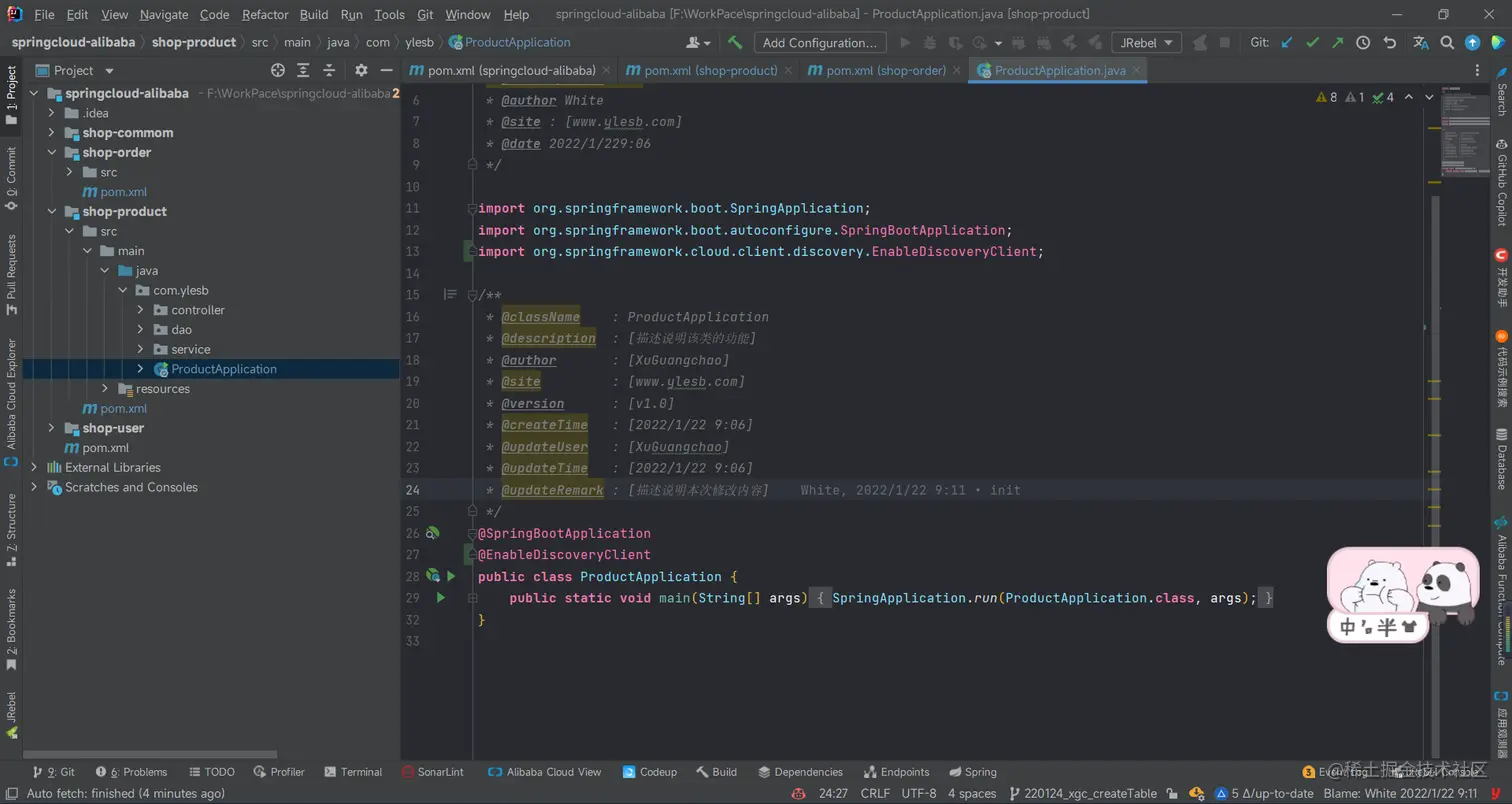Open the Navigate menu
Image resolution: width=1512 pixels, height=804 pixels.
tap(164, 14)
